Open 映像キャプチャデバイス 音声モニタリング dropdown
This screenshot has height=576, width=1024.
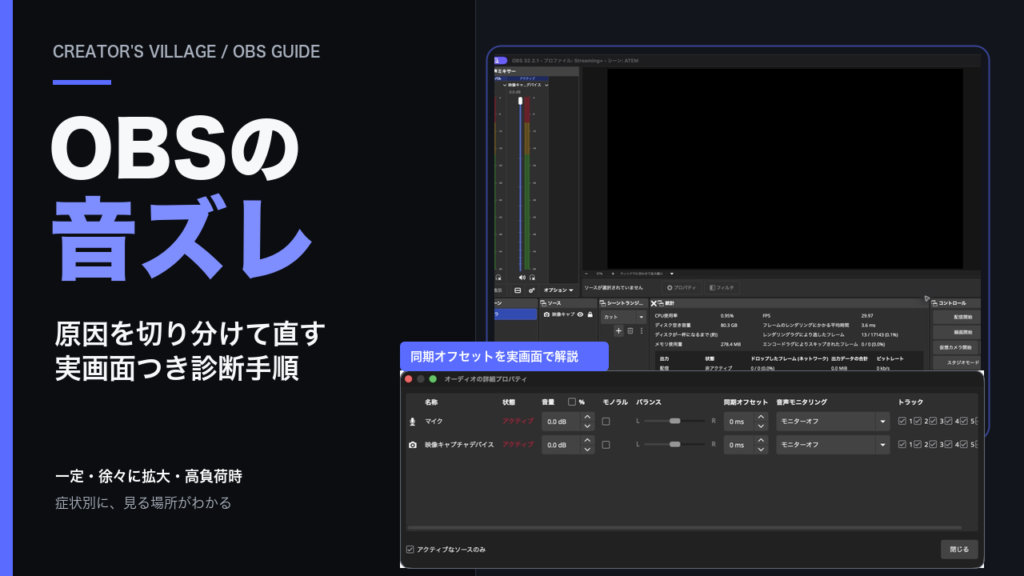coord(833,445)
